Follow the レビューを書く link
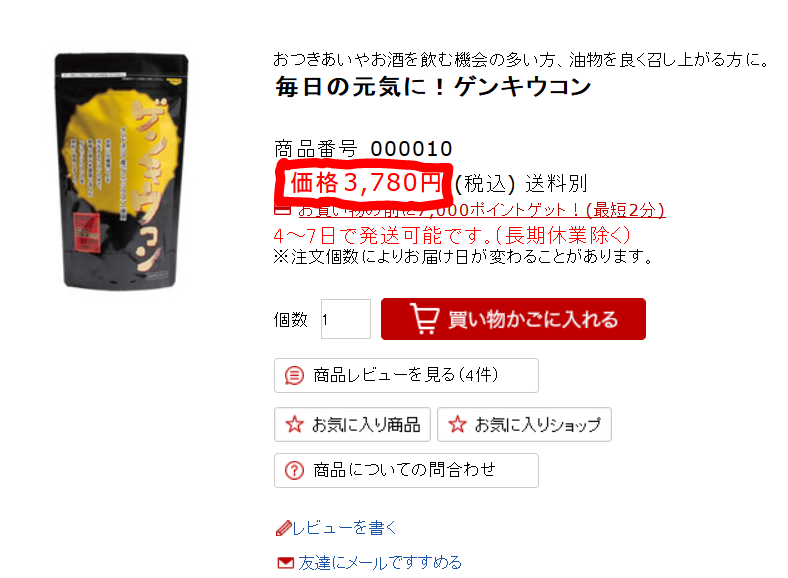This screenshot has height=578, width=788. pos(345,528)
